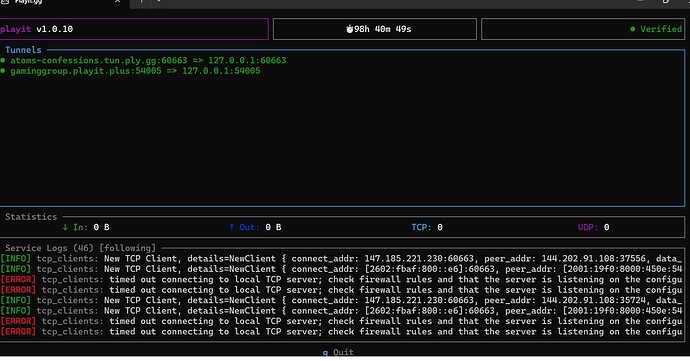Click the 98h 40m 49s uptime text
The height and width of the screenshot is (361, 690).
(x=382, y=29)
